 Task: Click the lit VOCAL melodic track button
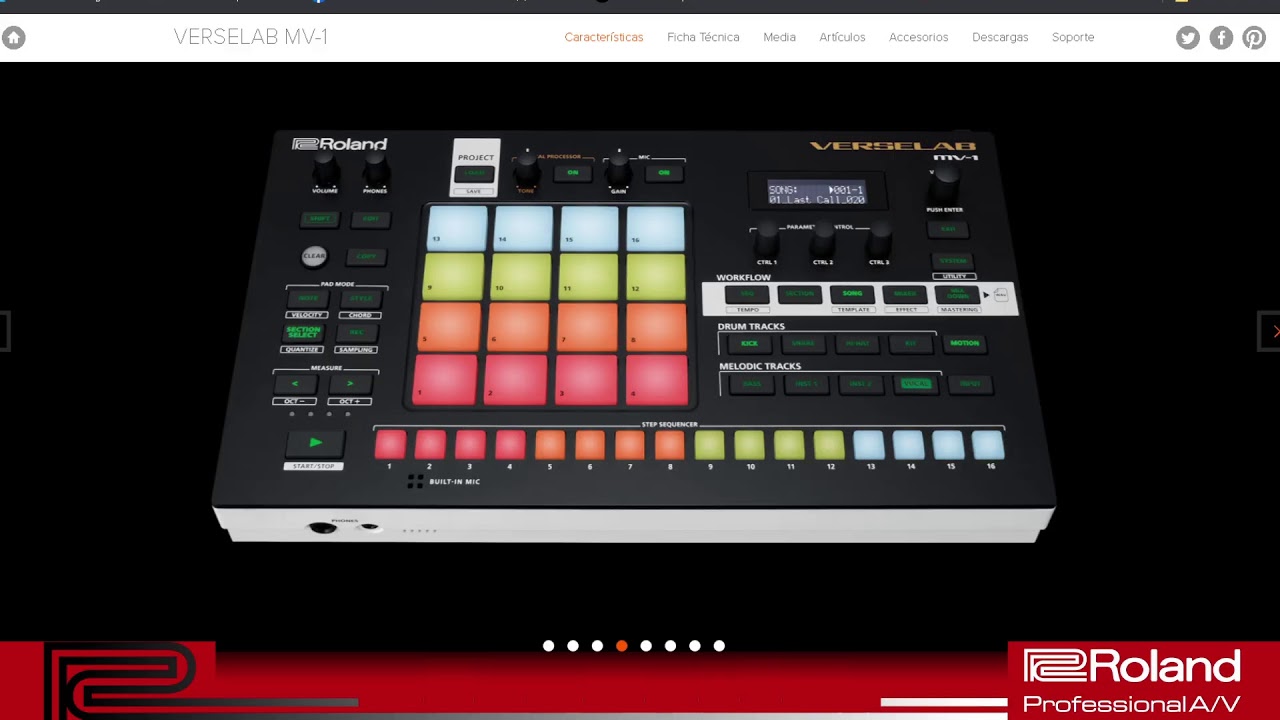pyautogui.click(x=915, y=384)
